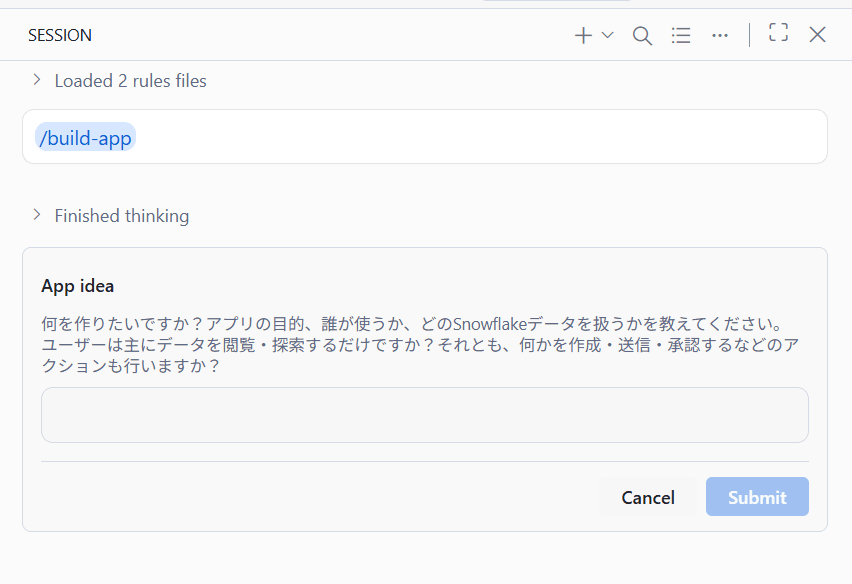Click the Cancel button

tap(648, 497)
